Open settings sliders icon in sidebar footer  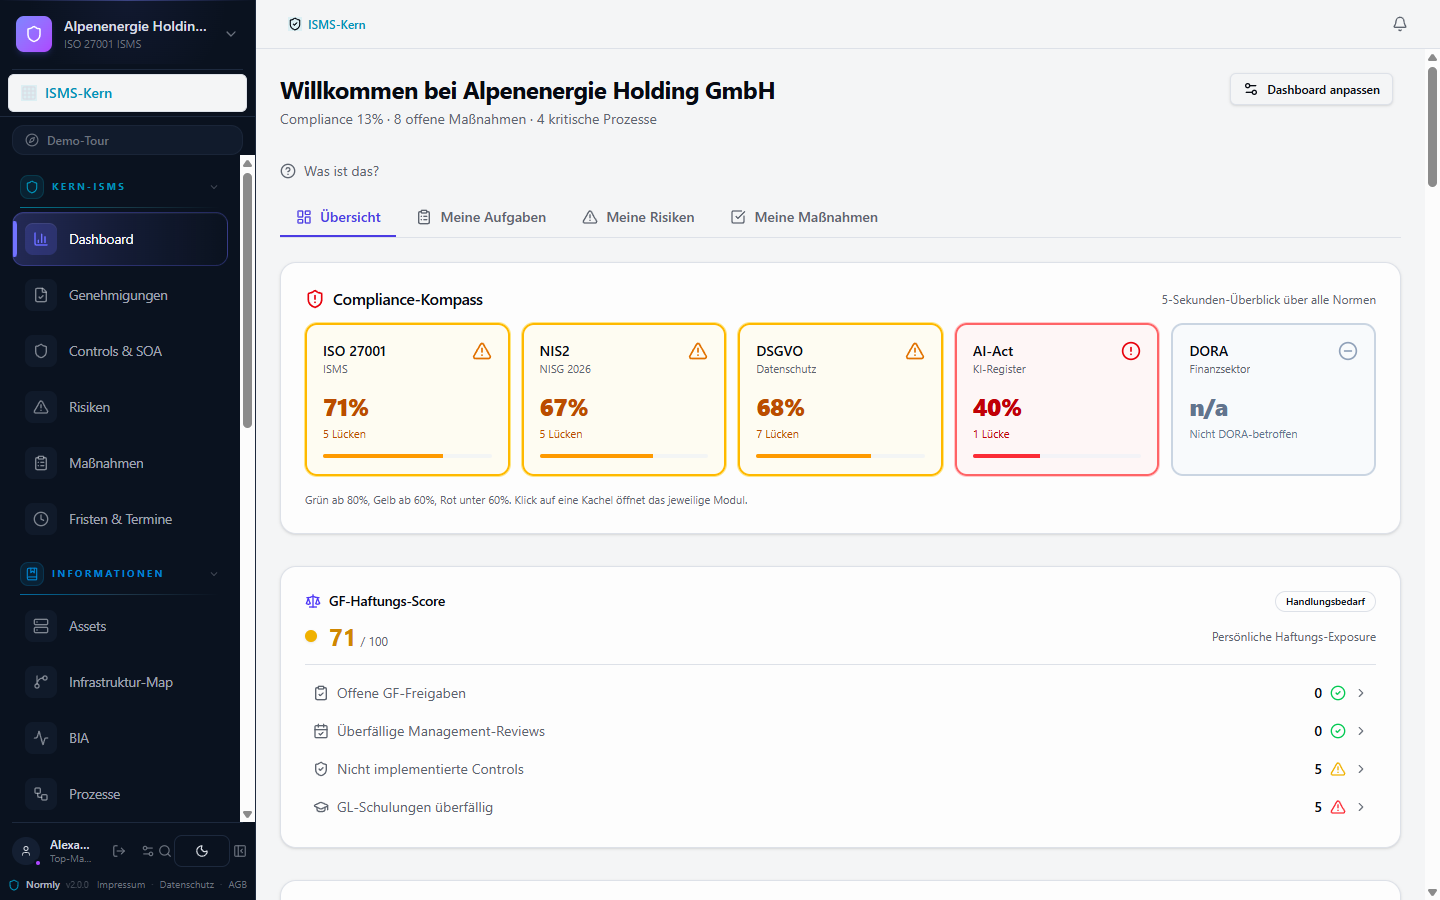click(148, 851)
